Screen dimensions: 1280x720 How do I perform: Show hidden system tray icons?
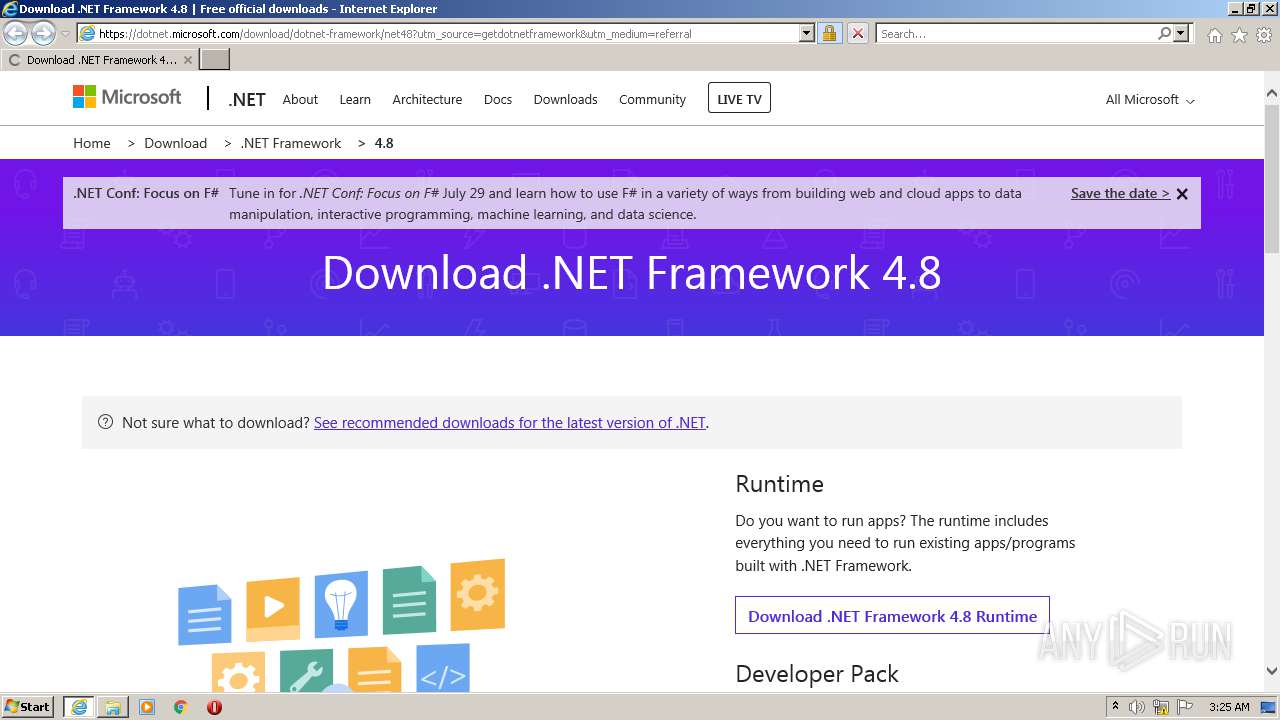point(1116,707)
